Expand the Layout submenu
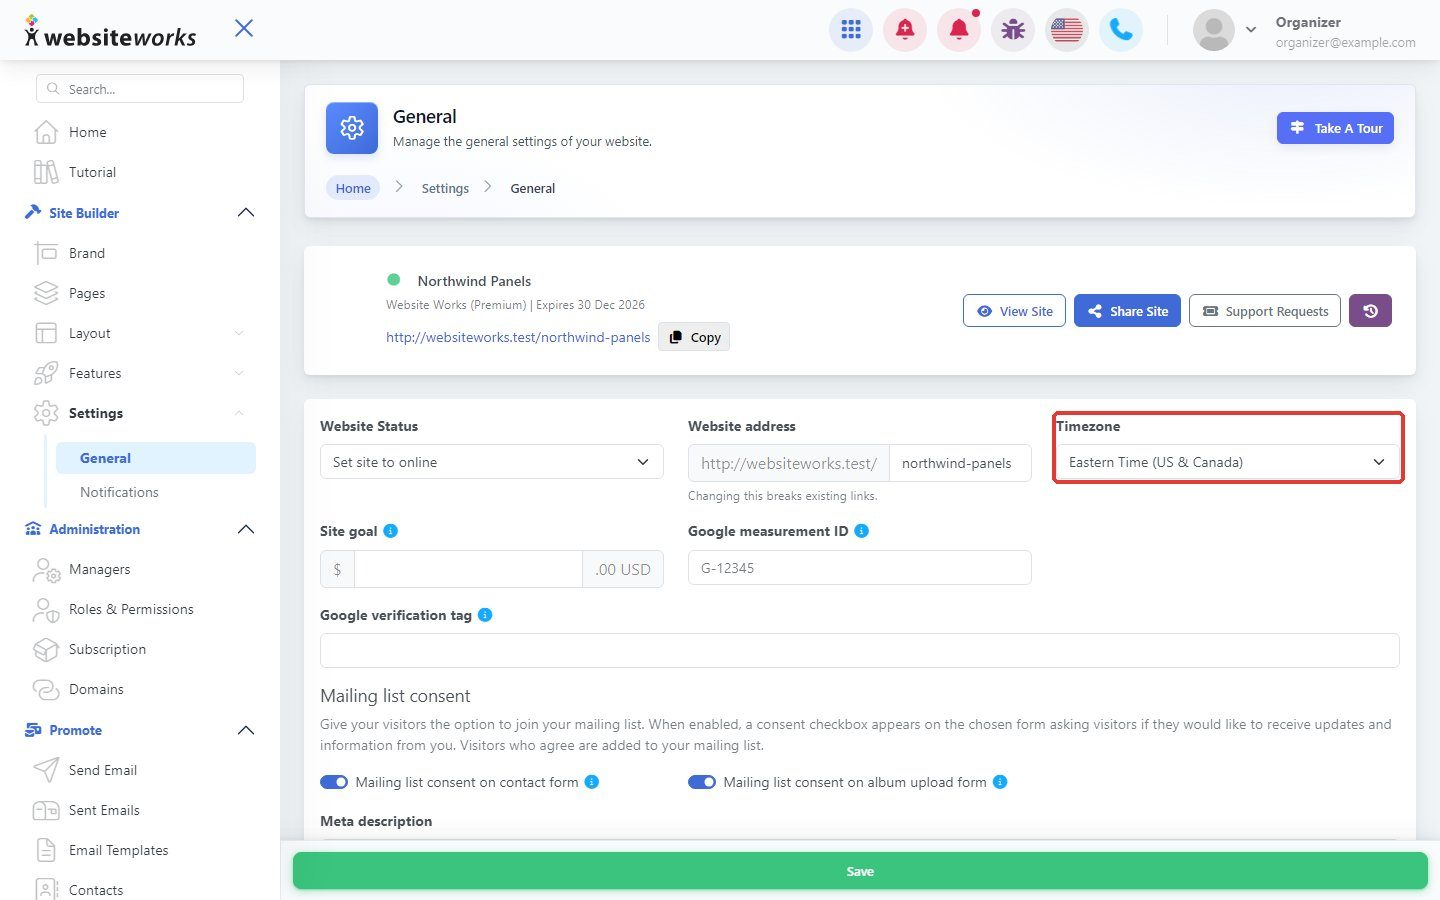The width and height of the screenshot is (1440, 900). (239, 333)
